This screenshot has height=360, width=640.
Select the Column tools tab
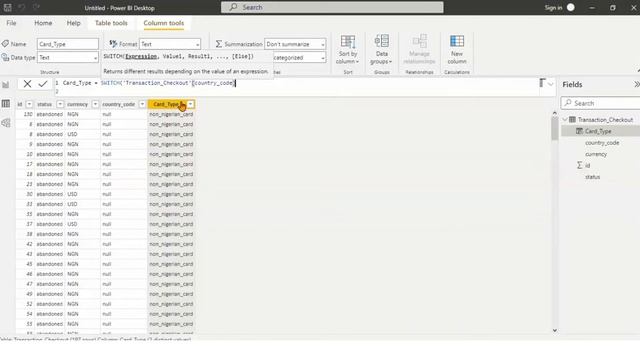[164, 23]
